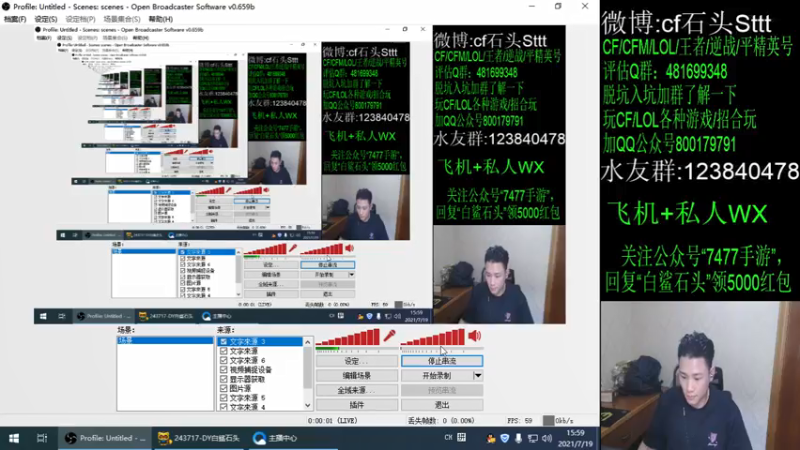Image resolution: width=800 pixels, height=450 pixels.
Task: Mute desktop audio via red speaker icon
Action: click(474, 335)
